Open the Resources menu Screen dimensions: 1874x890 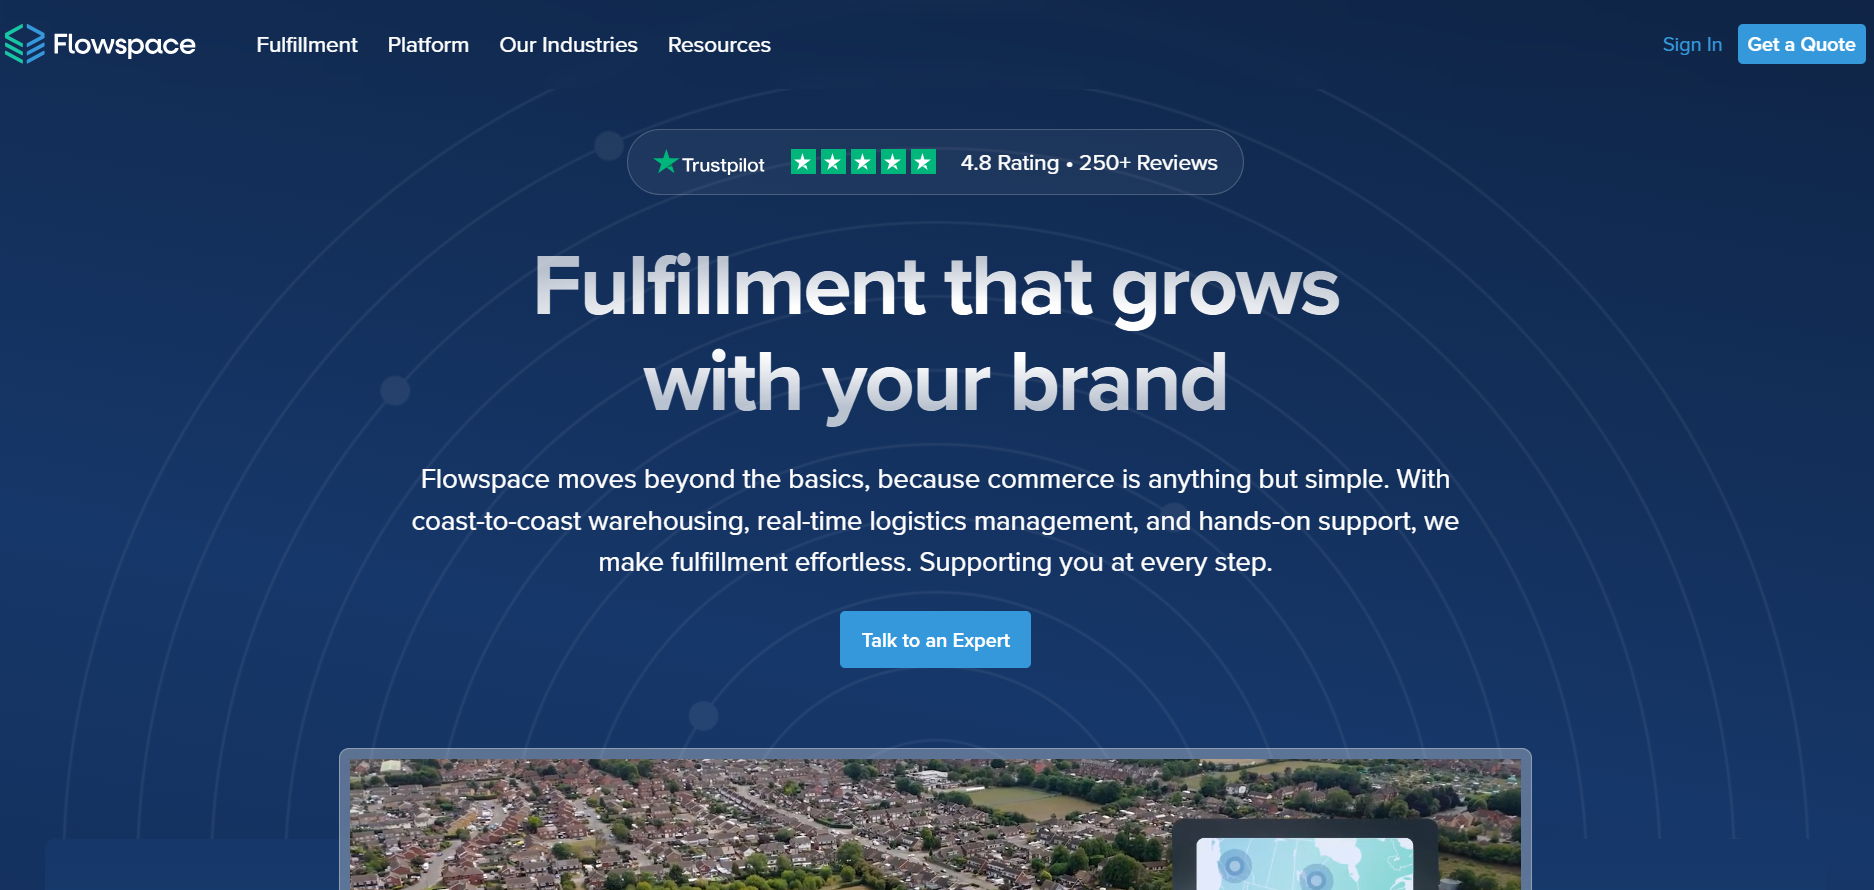point(719,45)
